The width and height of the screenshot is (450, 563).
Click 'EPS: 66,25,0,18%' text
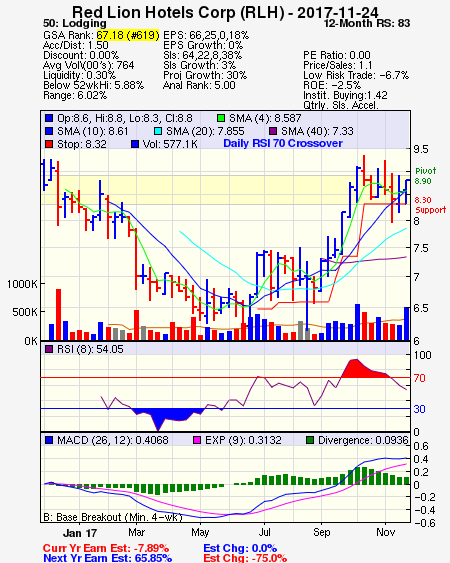[206, 35]
